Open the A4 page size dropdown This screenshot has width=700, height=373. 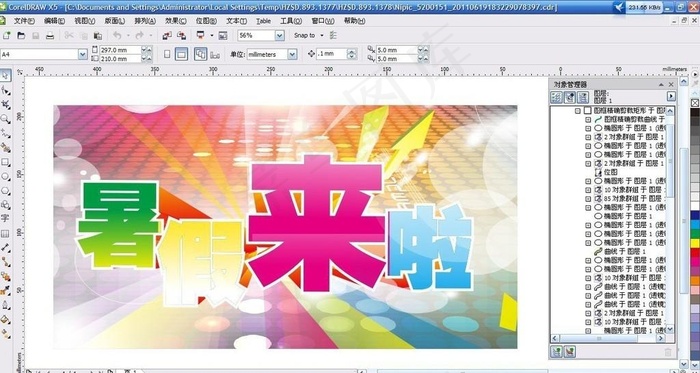tap(83, 54)
